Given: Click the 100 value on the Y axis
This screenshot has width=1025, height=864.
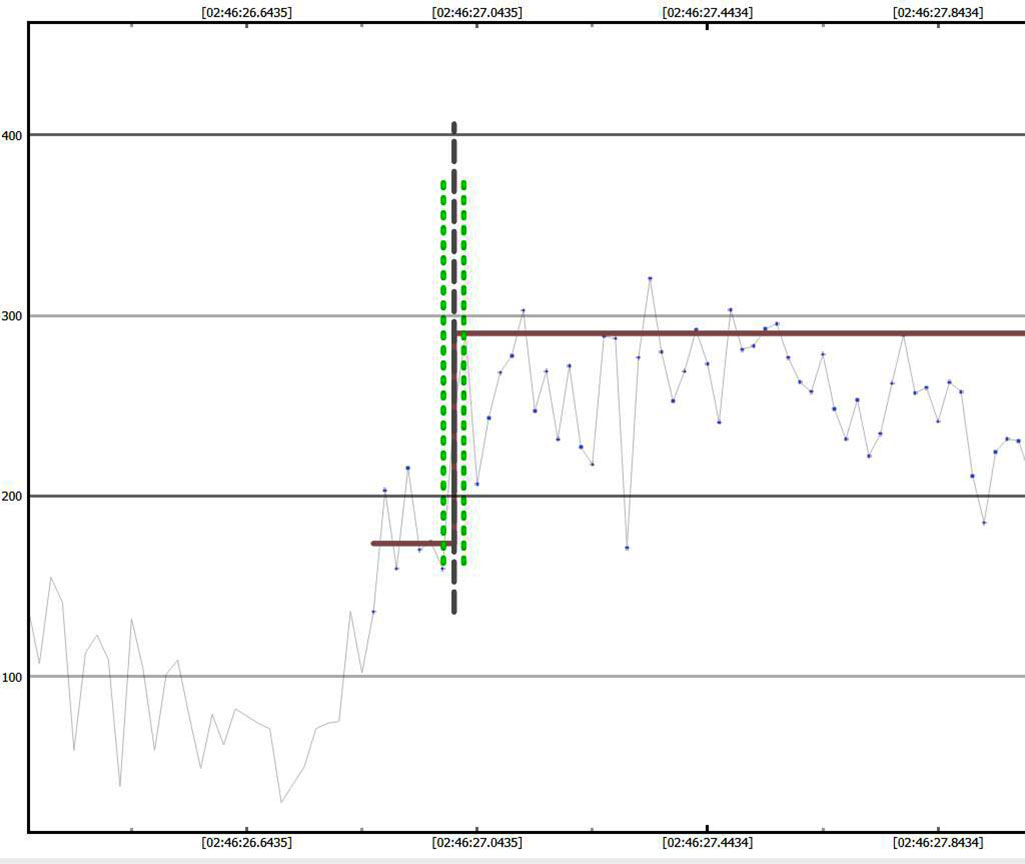Looking at the screenshot, I should [x=12, y=677].
